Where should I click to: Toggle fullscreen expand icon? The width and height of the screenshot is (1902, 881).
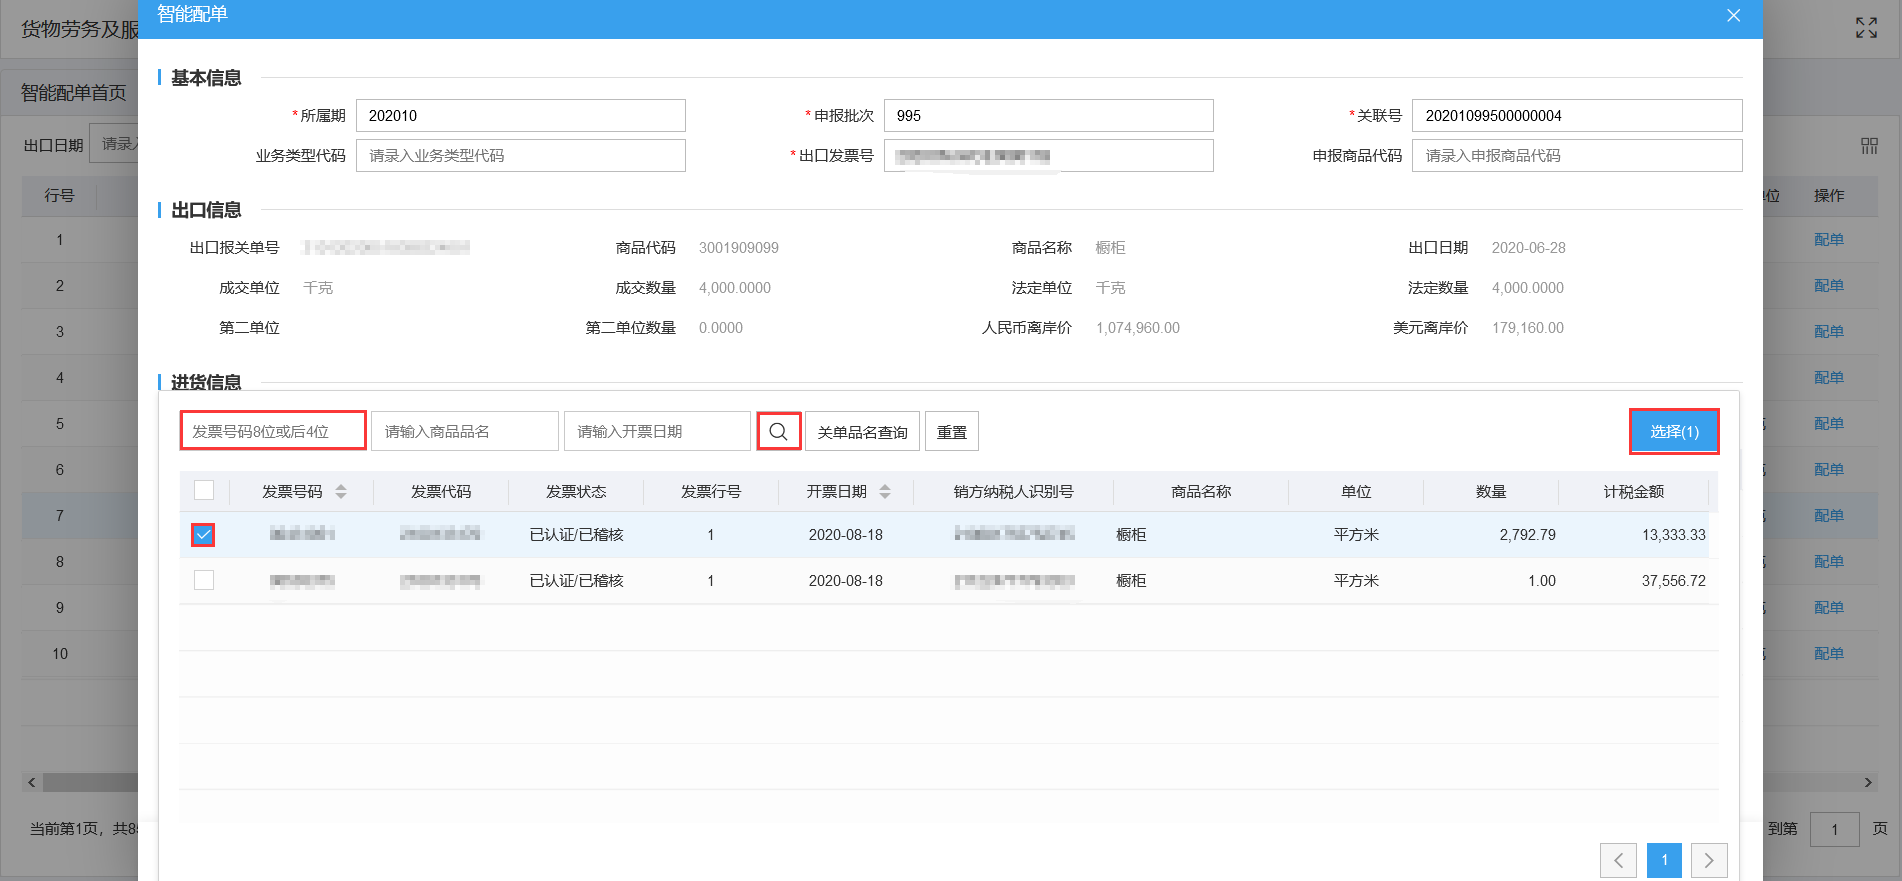tap(1866, 28)
